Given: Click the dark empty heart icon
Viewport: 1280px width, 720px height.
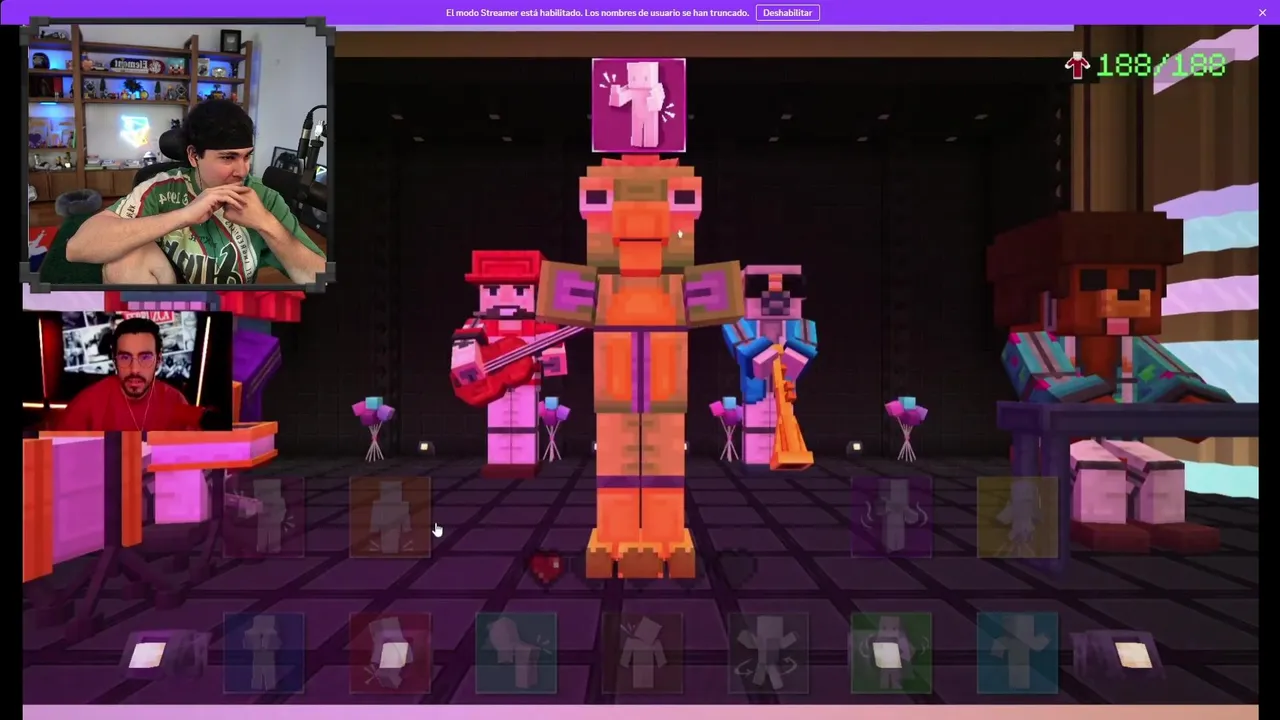Looking at the screenshot, I should point(738,568).
